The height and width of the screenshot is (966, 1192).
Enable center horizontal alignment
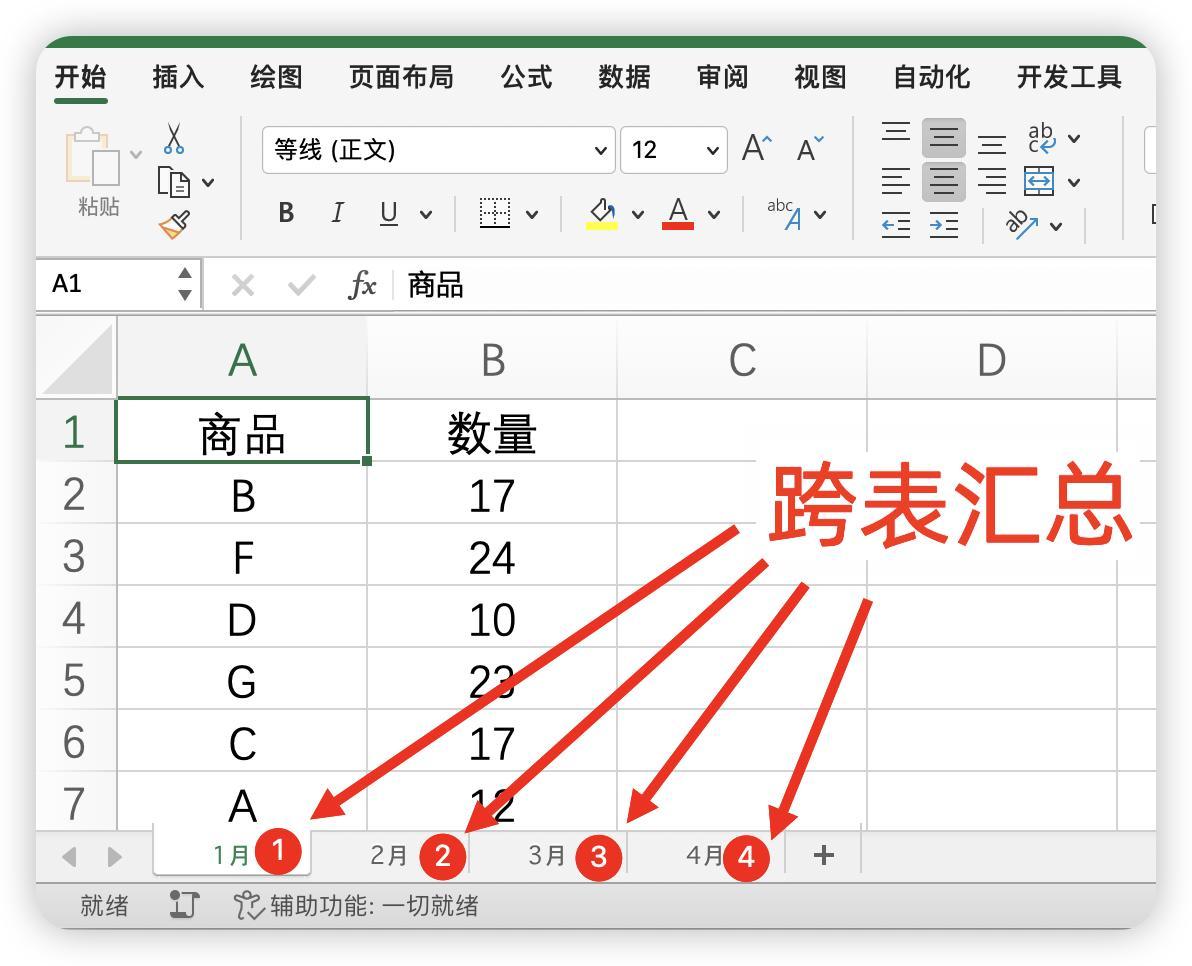click(943, 182)
